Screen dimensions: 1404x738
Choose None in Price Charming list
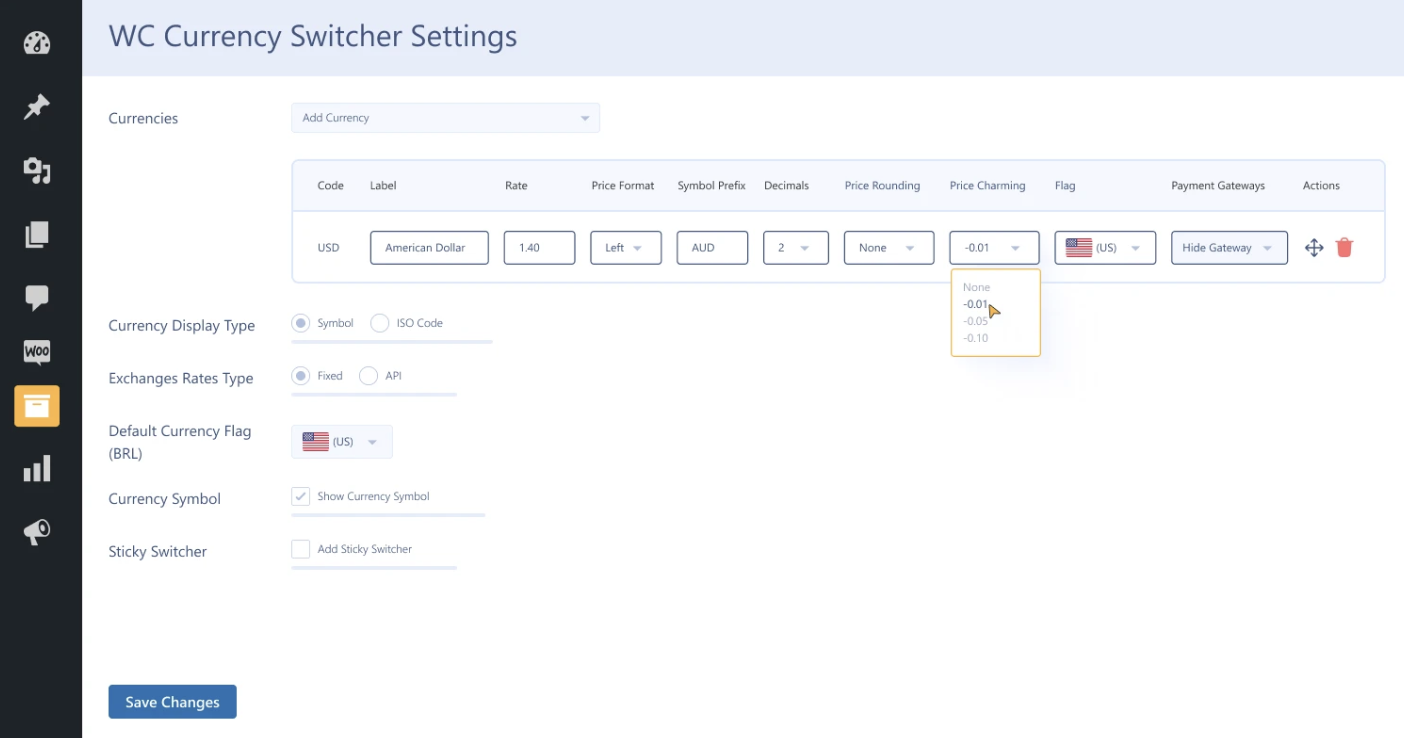(977, 287)
